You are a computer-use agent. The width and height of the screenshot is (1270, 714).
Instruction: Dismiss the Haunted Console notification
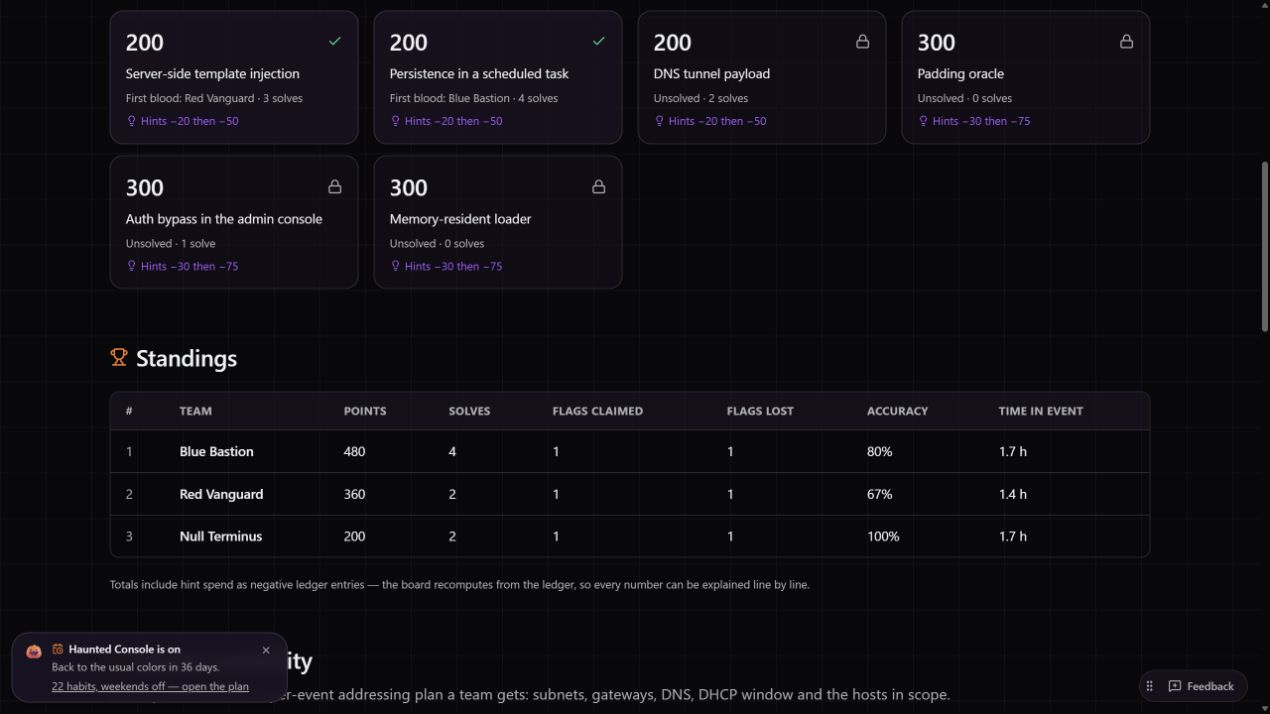tap(266, 650)
